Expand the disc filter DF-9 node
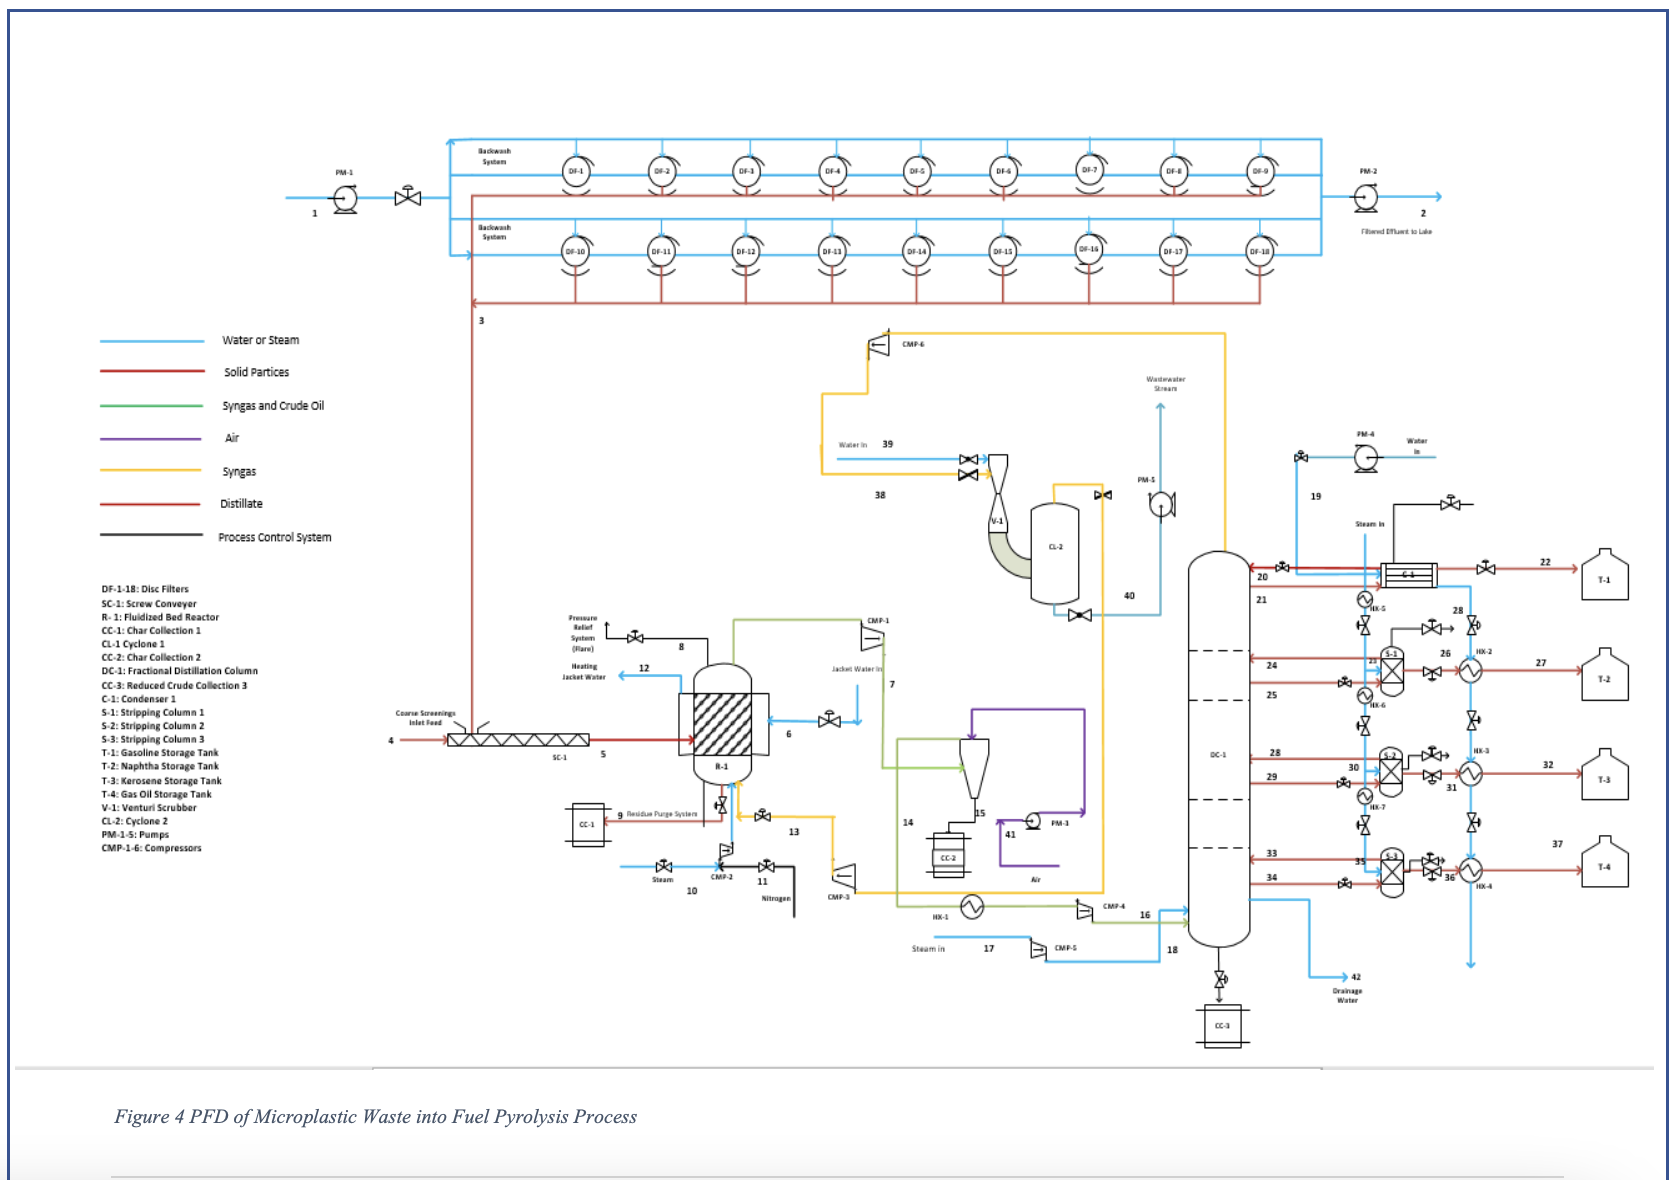The image size is (1674, 1180). click(x=1258, y=171)
